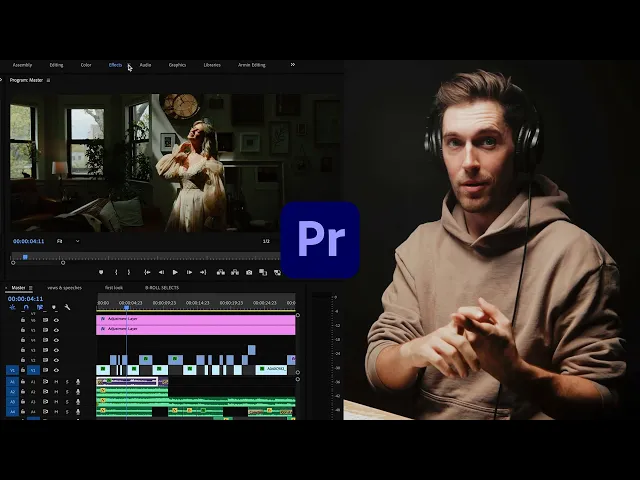Switch to the Editing workspace
This screenshot has width=640, height=480.
(x=56, y=65)
